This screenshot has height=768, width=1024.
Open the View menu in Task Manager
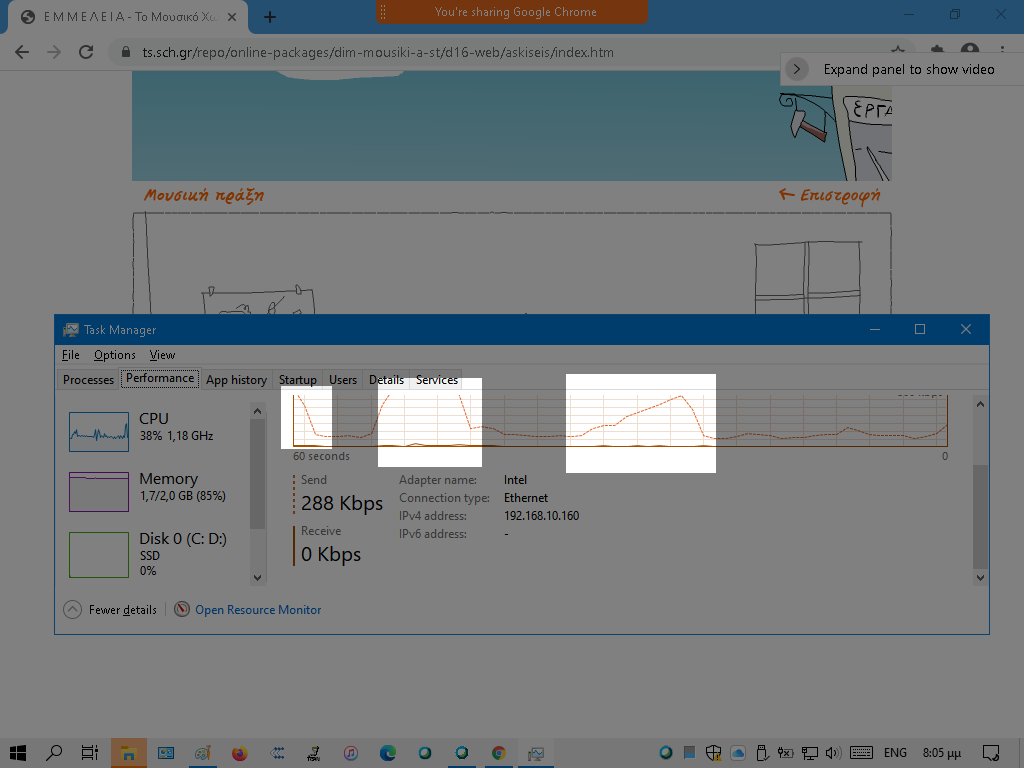click(162, 355)
